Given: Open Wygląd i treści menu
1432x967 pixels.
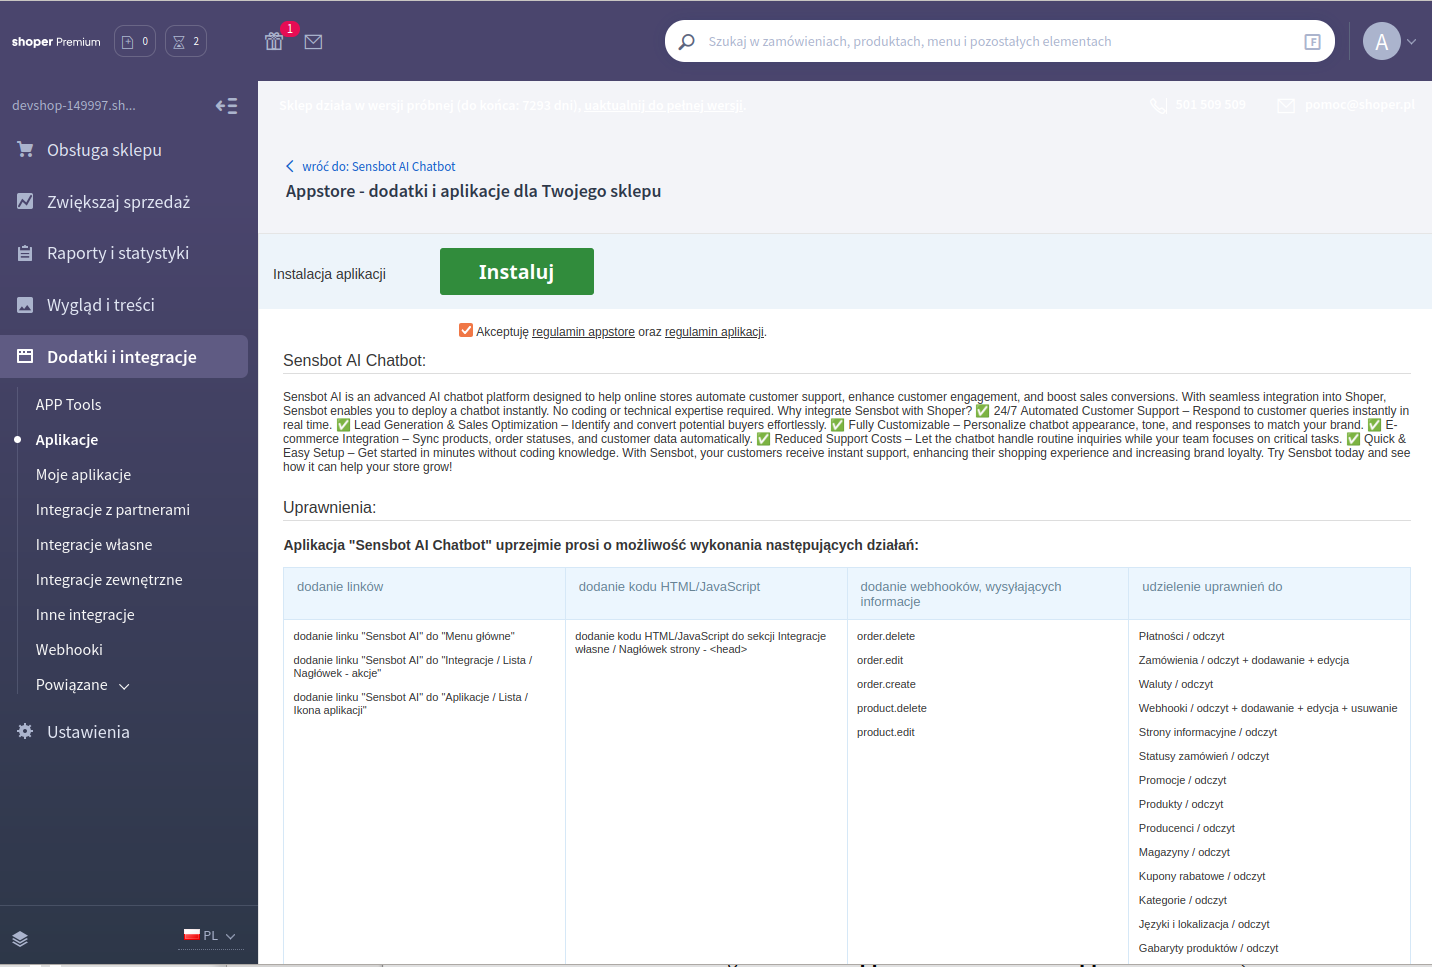Looking at the screenshot, I should pos(101,305).
